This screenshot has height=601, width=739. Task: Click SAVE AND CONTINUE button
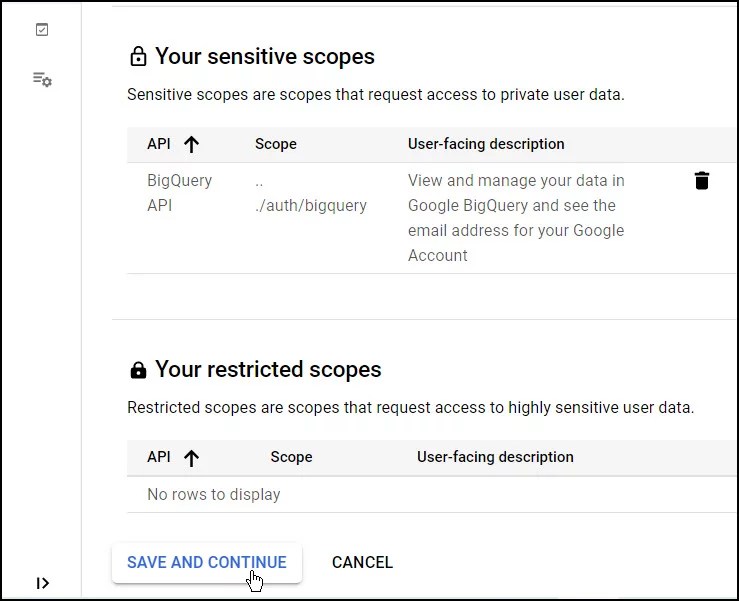tap(207, 562)
